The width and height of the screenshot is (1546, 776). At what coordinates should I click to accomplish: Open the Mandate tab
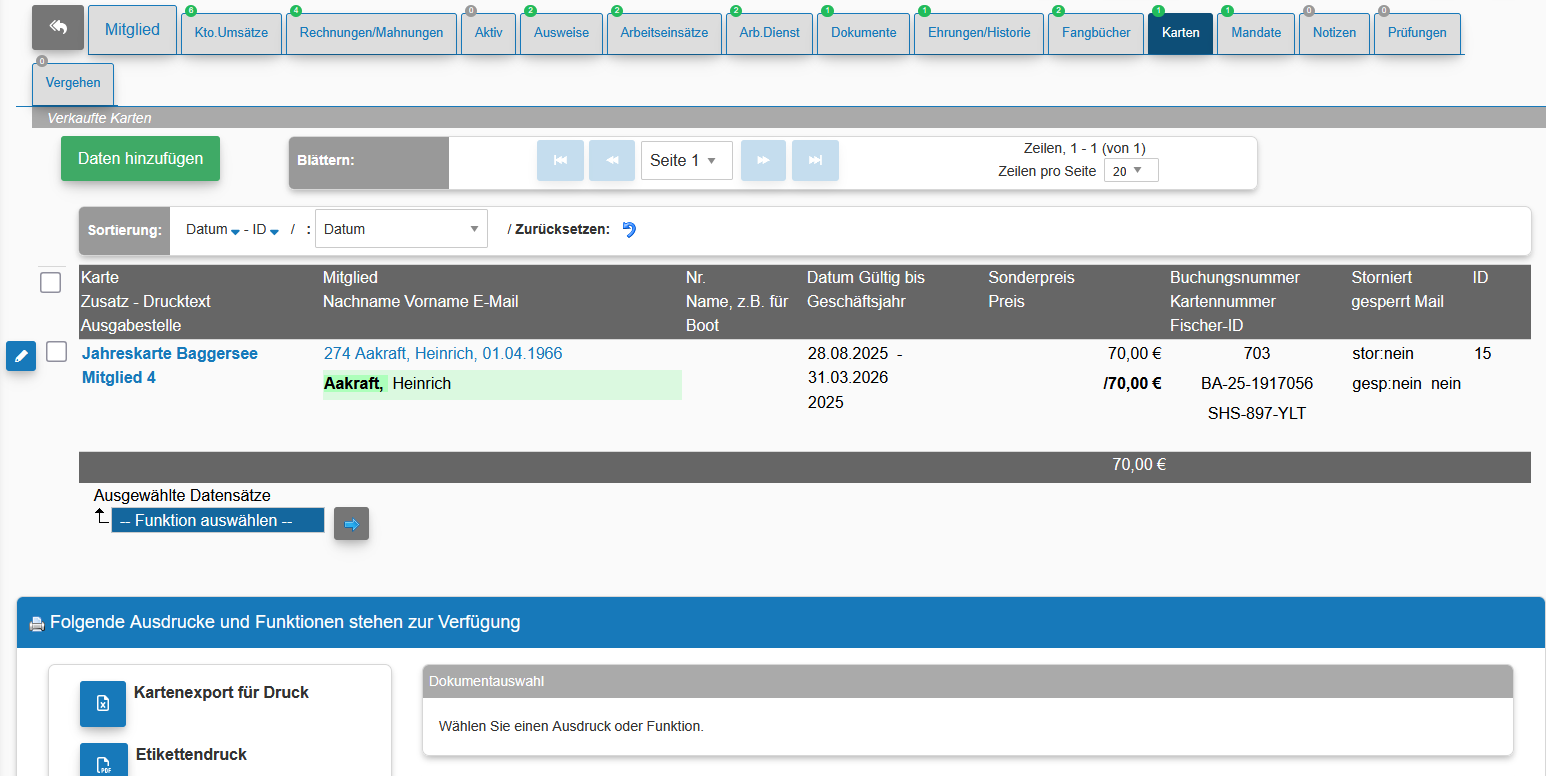[1256, 33]
